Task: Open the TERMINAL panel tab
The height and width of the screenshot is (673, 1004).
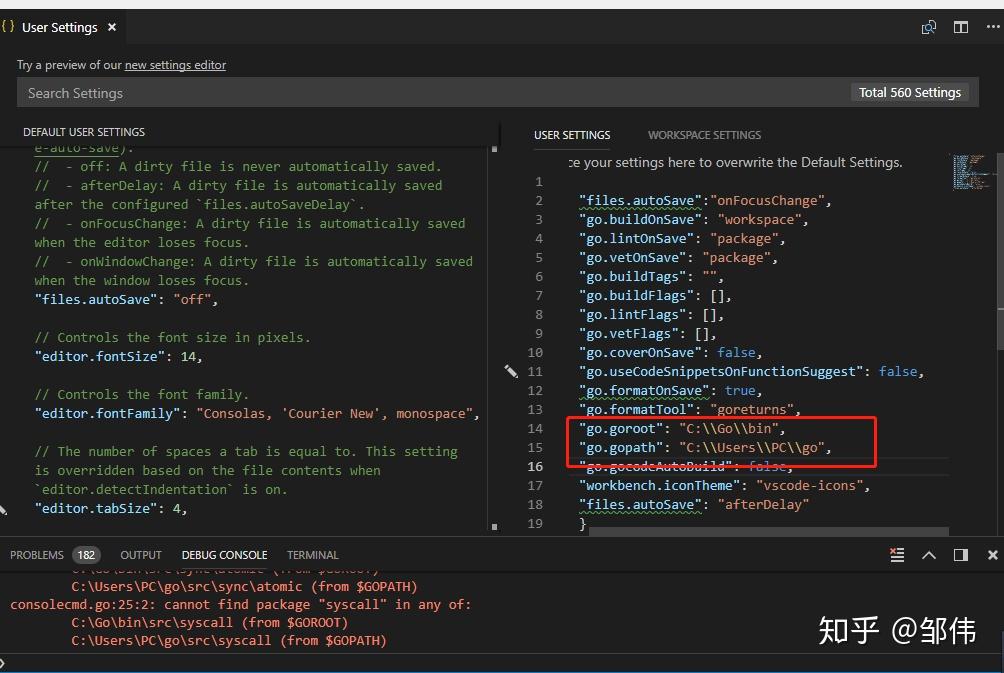Action: [312, 555]
